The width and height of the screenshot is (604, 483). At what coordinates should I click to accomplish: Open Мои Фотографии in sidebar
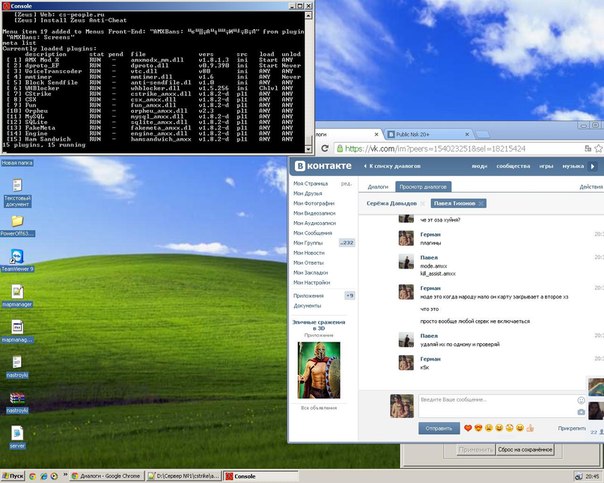314,203
